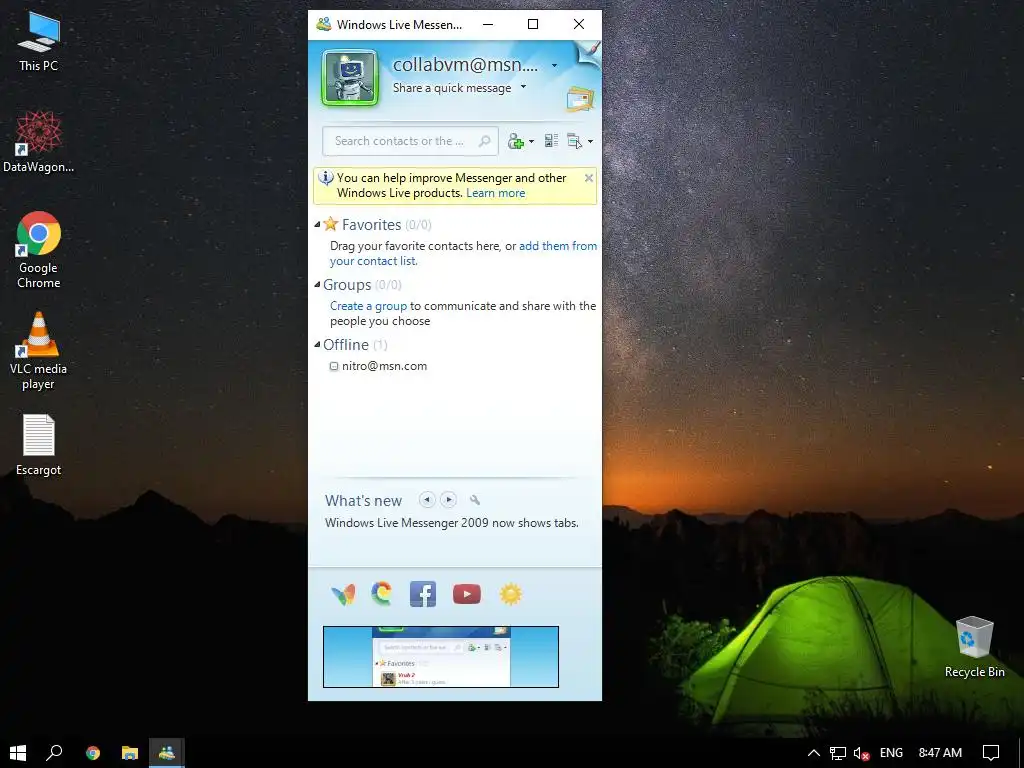Click the taskbar search icon
The height and width of the screenshot is (768, 1024).
click(x=54, y=752)
